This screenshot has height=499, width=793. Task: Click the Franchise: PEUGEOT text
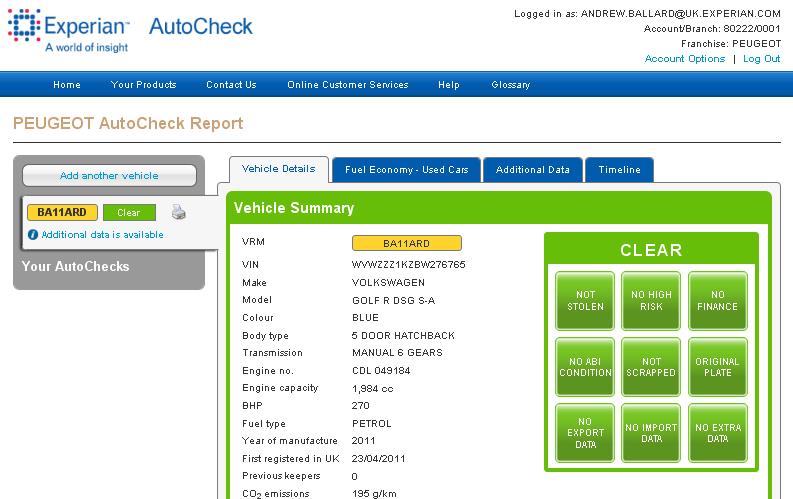tap(731, 43)
